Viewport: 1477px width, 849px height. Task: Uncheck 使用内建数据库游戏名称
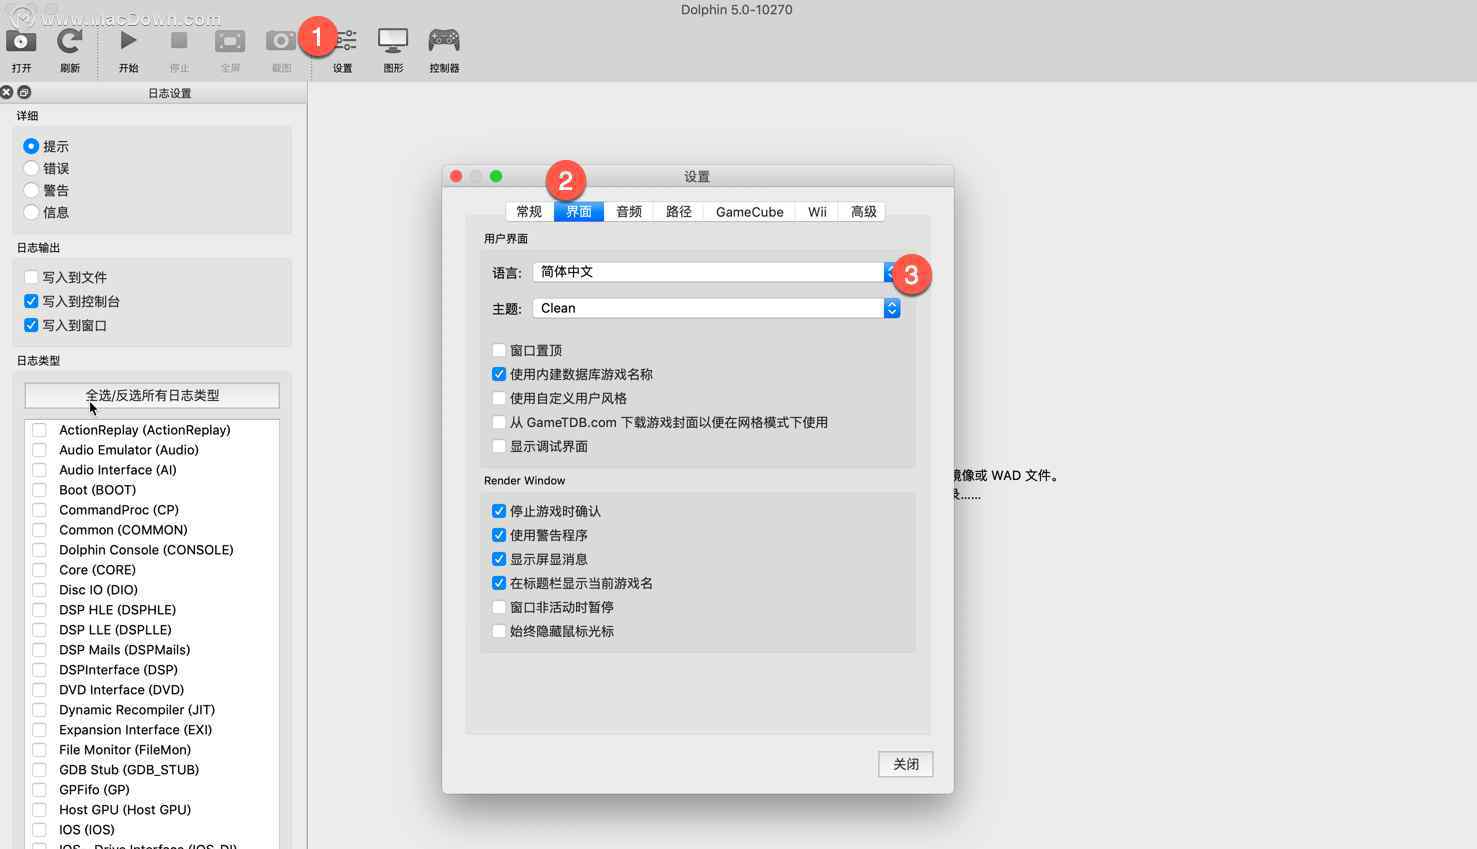click(x=499, y=374)
